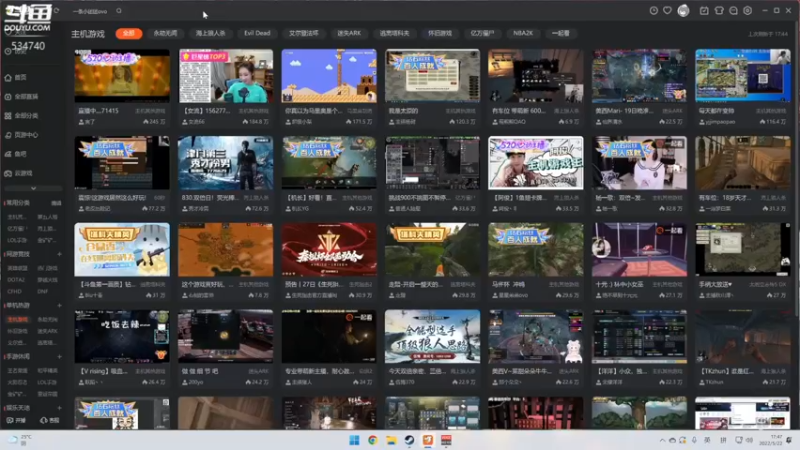This screenshot has height=450, width=800.
Task: Open 云游戏 cloud gaming in the sidebar
Action: (18, 173)
